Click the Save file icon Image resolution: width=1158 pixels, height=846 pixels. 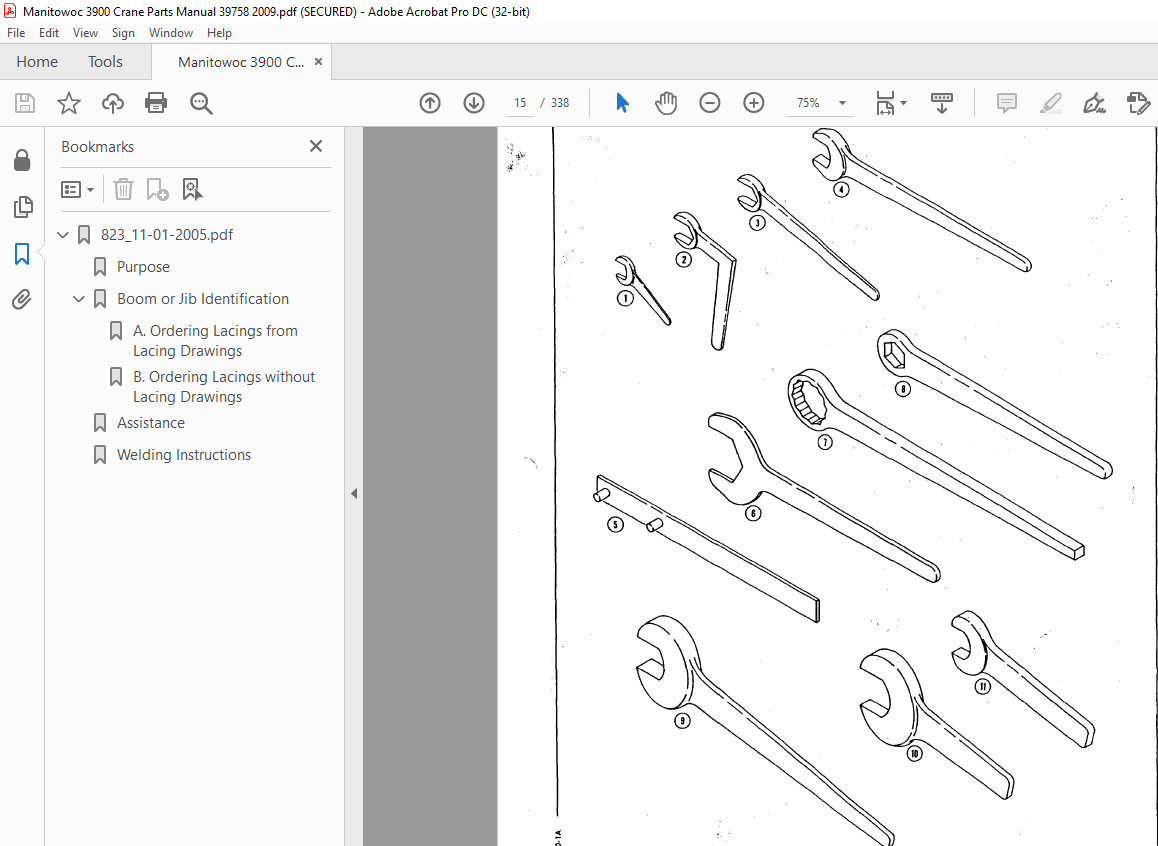pyautogui.click(x=25, y=103)
